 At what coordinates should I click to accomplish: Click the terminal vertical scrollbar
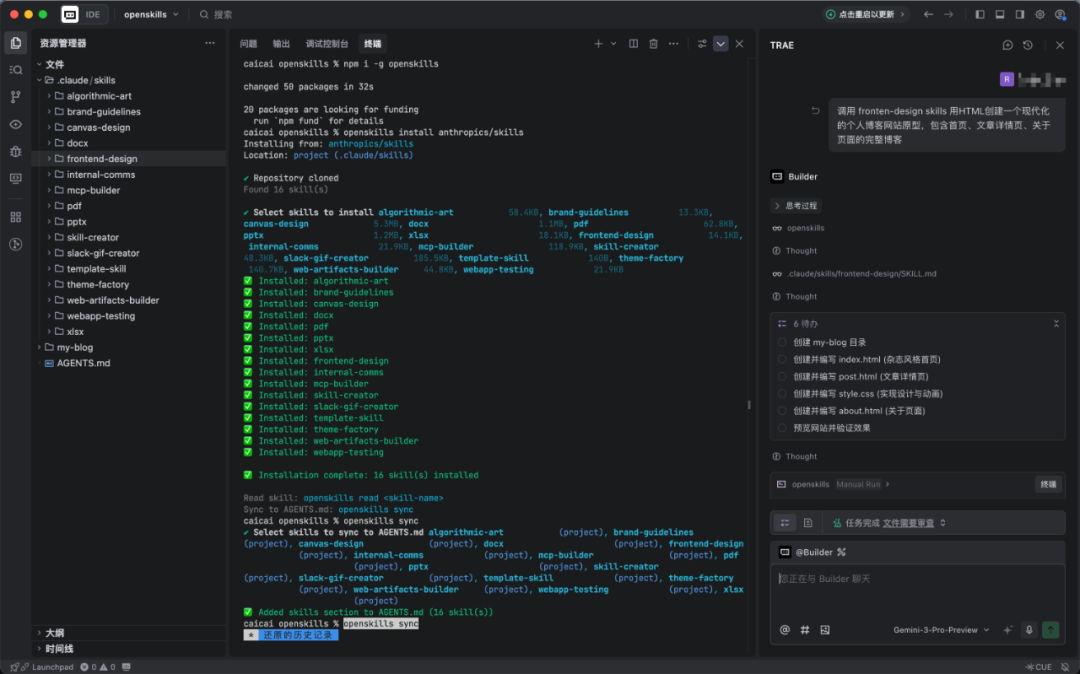[749, 405]
